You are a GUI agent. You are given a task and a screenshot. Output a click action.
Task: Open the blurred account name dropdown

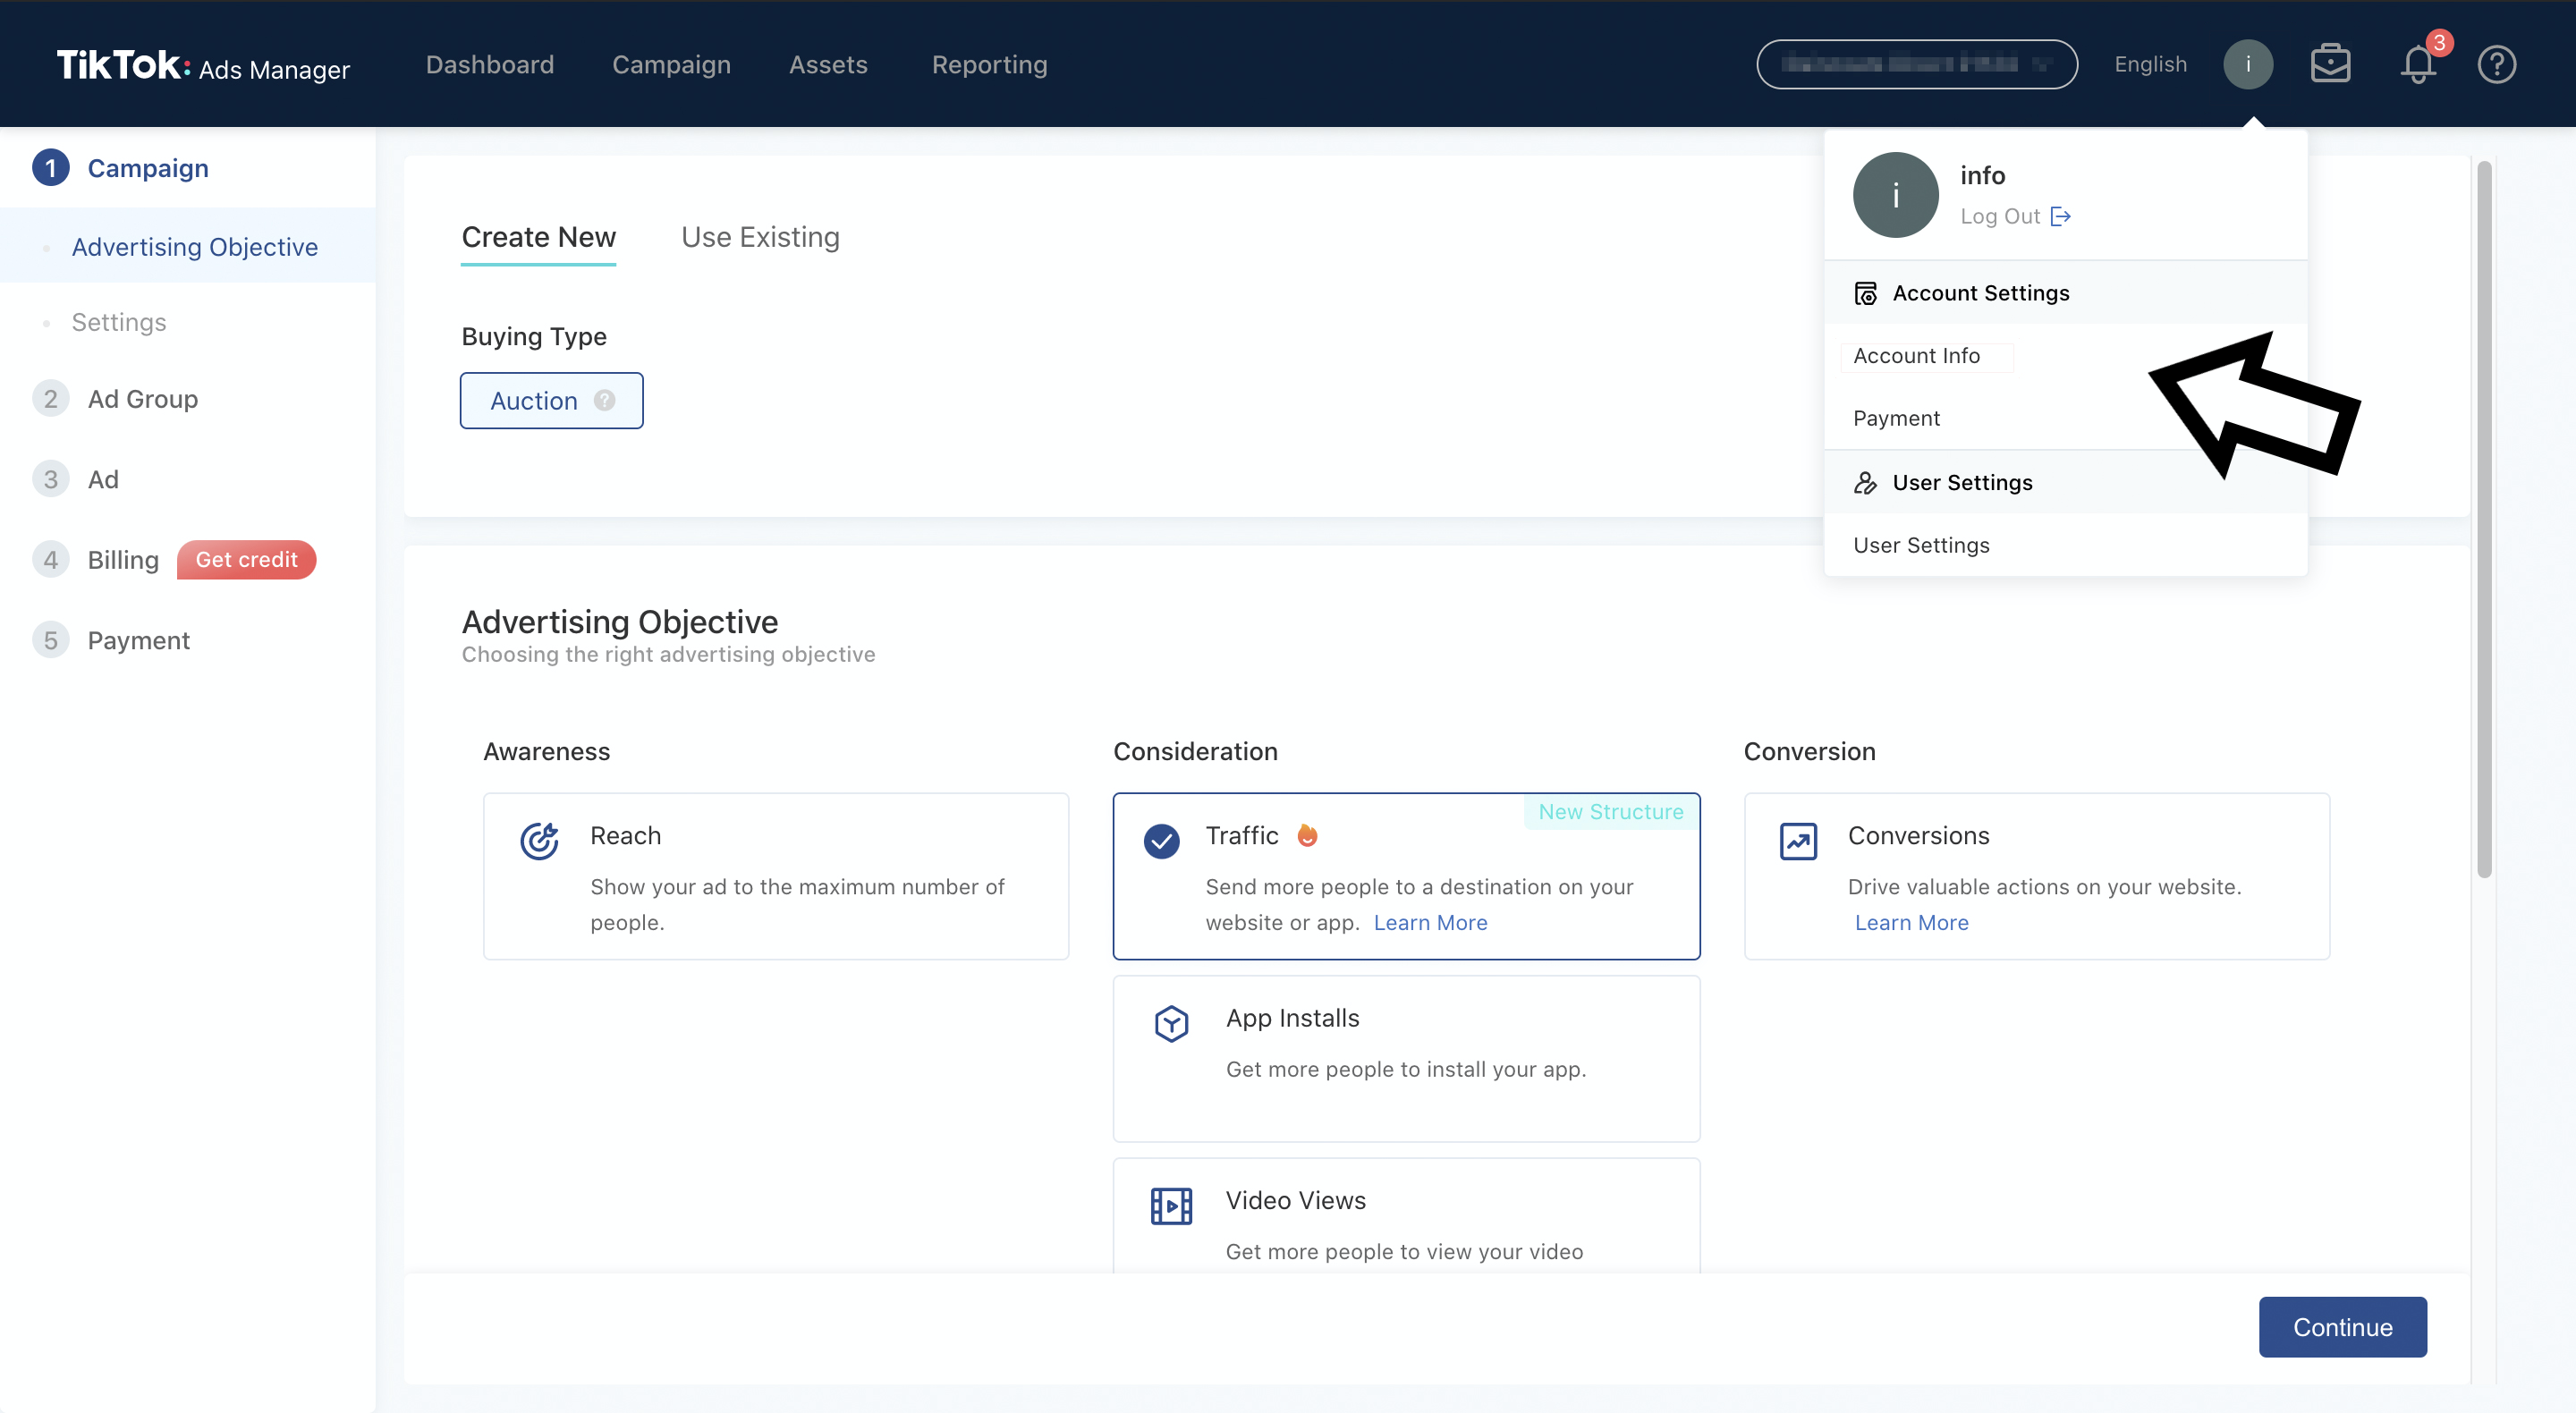(1915, 63)
